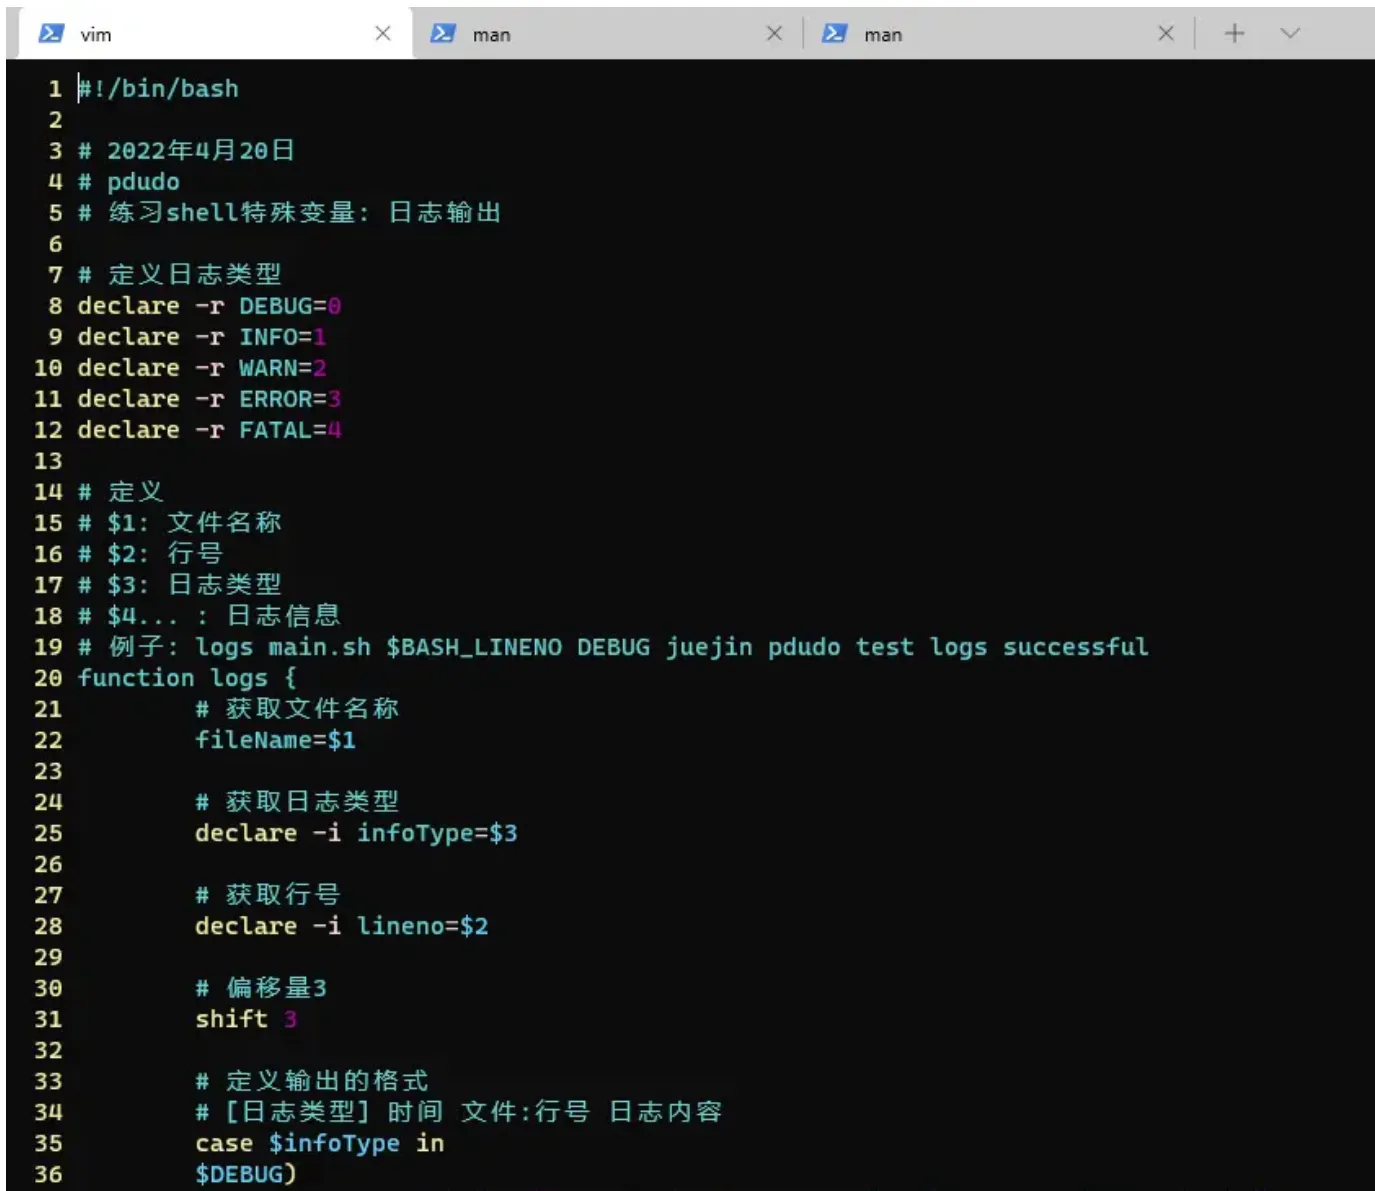Click the '# 练习shell特殊变量: 日志输出' comment
The height and width of the screenshot is (1191, 1375).
point(290,213)
